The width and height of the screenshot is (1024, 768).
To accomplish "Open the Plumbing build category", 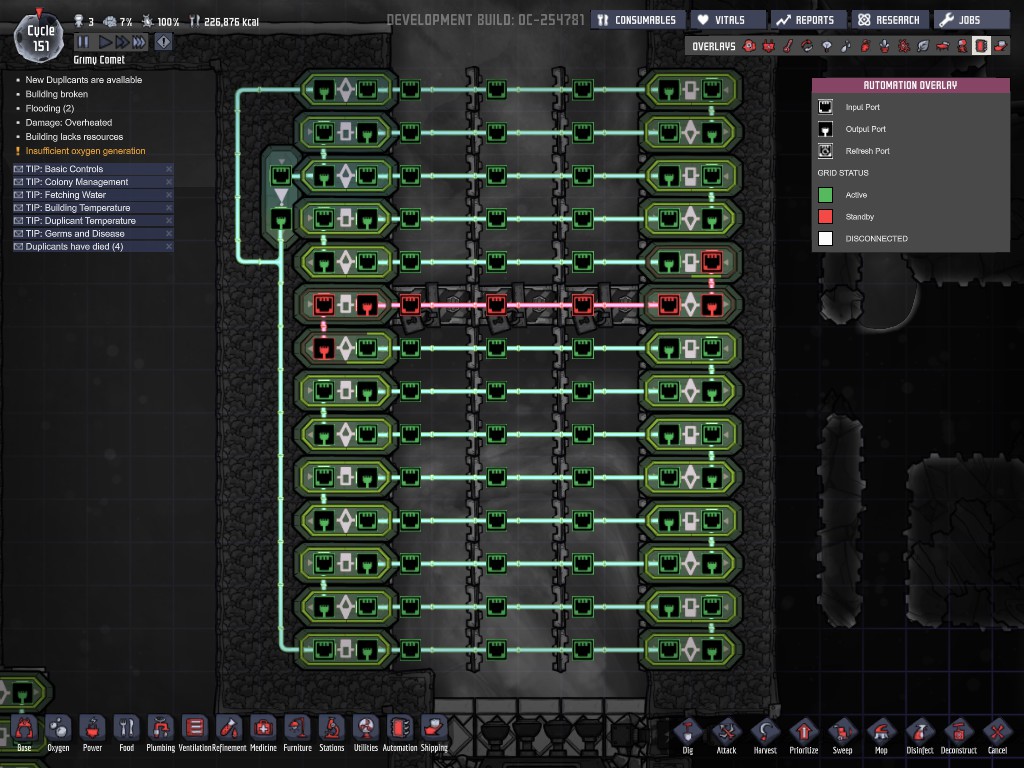I will (x=160, y=730).
